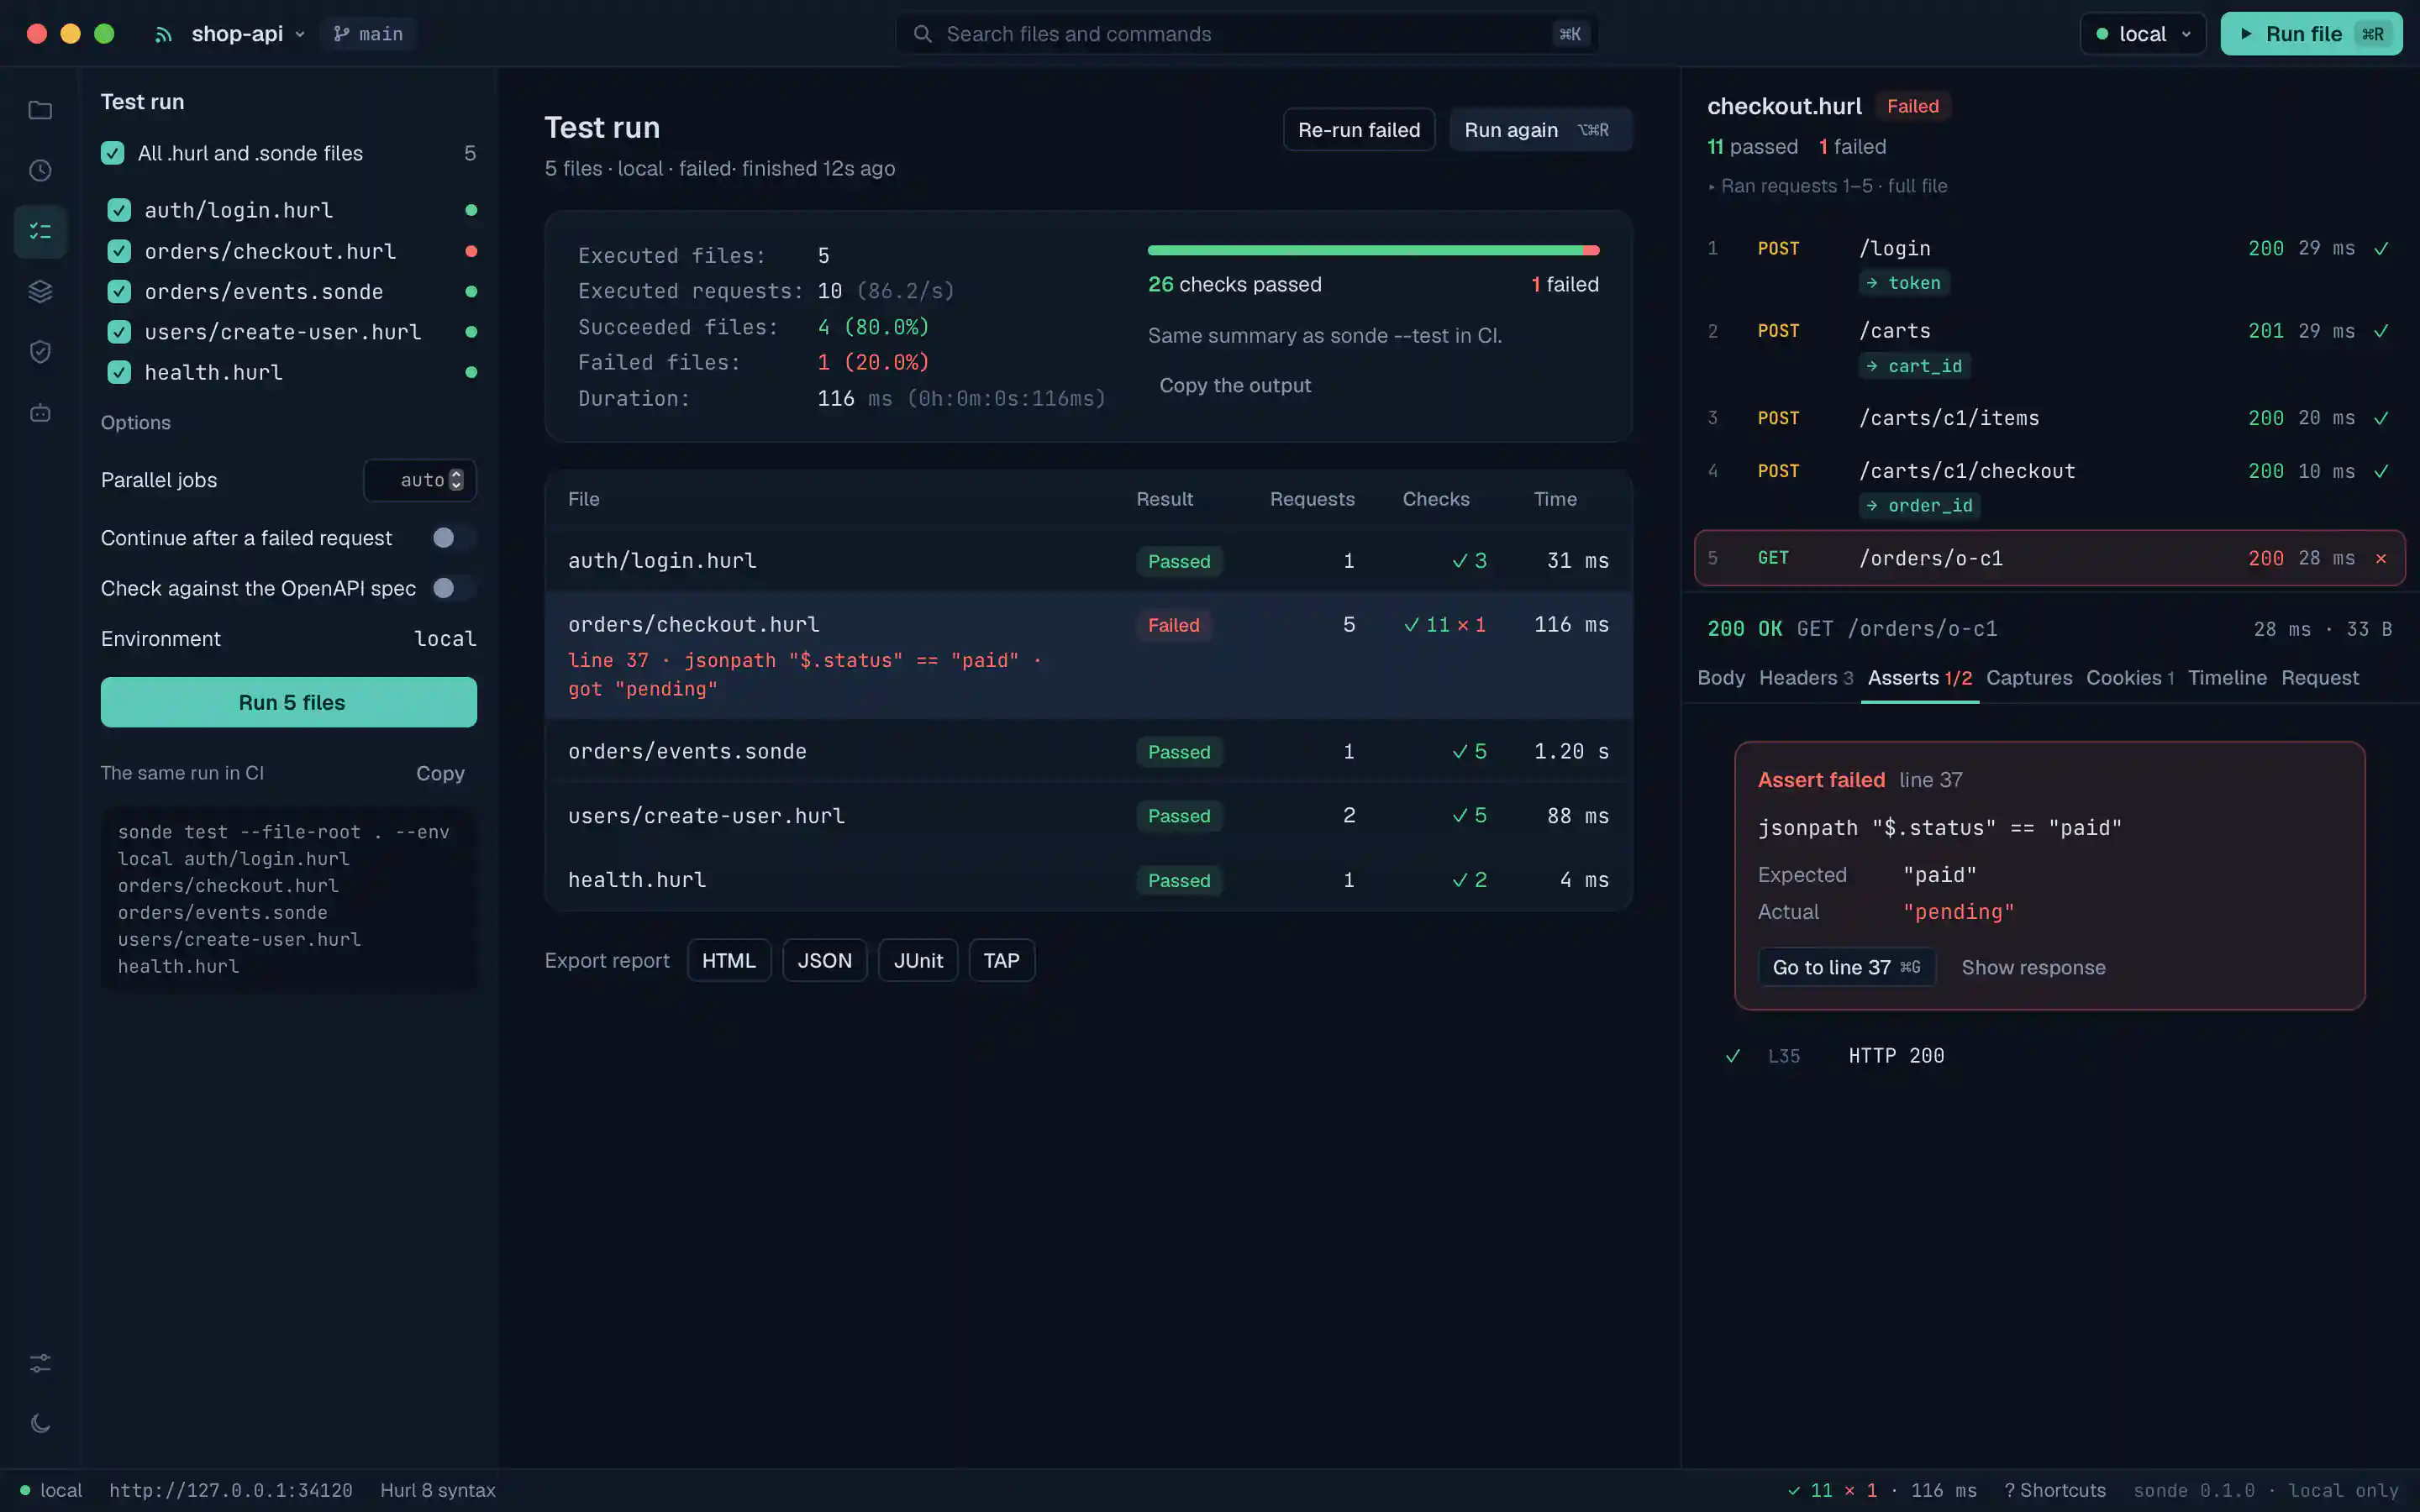Switch to the Headers tab
The height and width of the screenshot is (1512, 2420).
pos(1805,678)
